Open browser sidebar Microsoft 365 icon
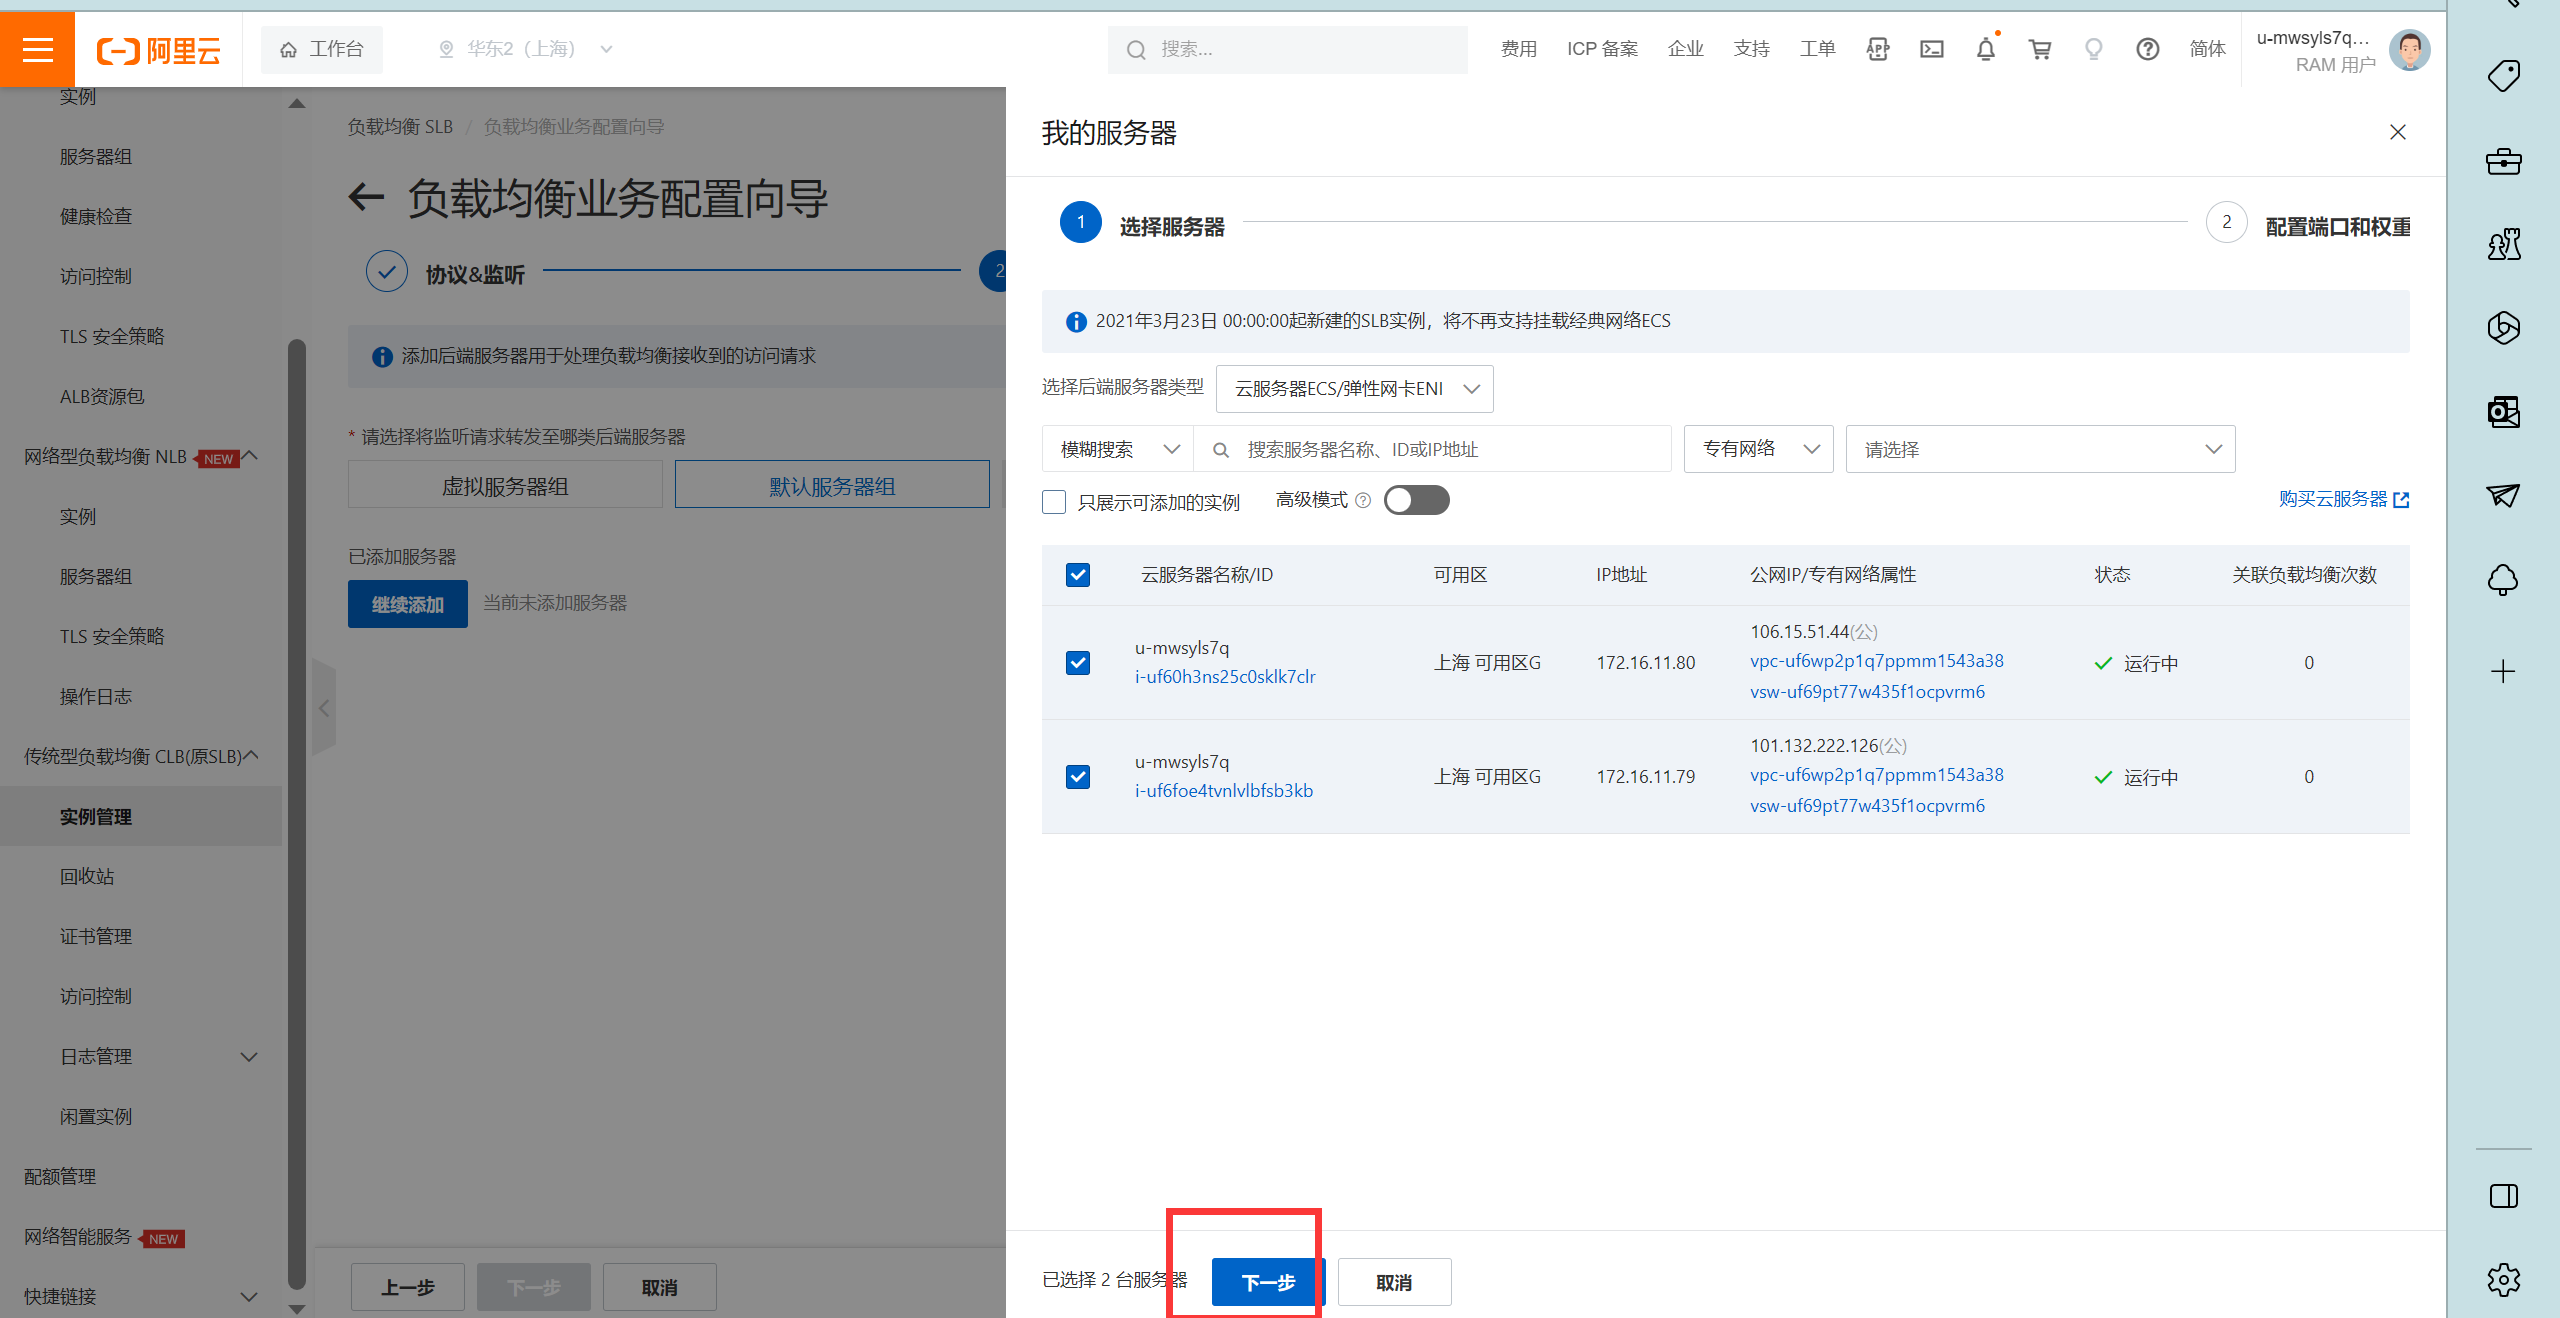The width and height of the screenshot is (2560, 1318). (x=2504, y=328)
